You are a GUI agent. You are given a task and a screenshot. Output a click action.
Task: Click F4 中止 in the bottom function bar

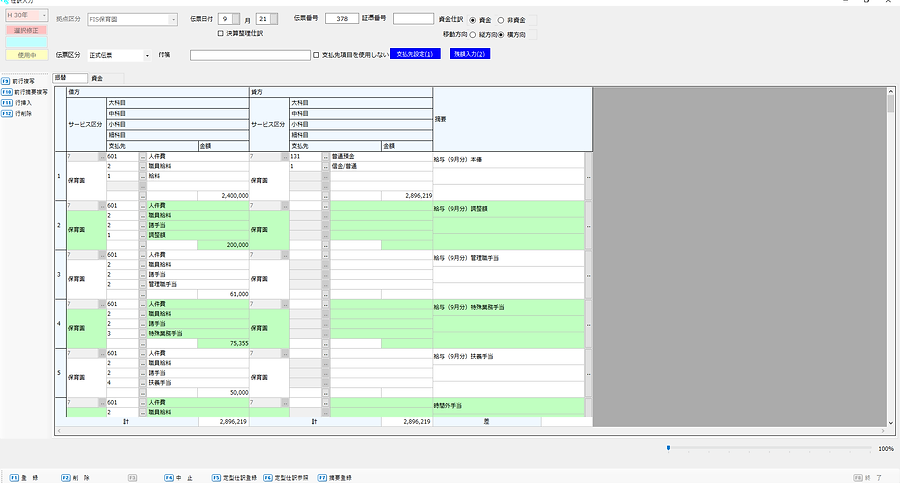[179, 478]
